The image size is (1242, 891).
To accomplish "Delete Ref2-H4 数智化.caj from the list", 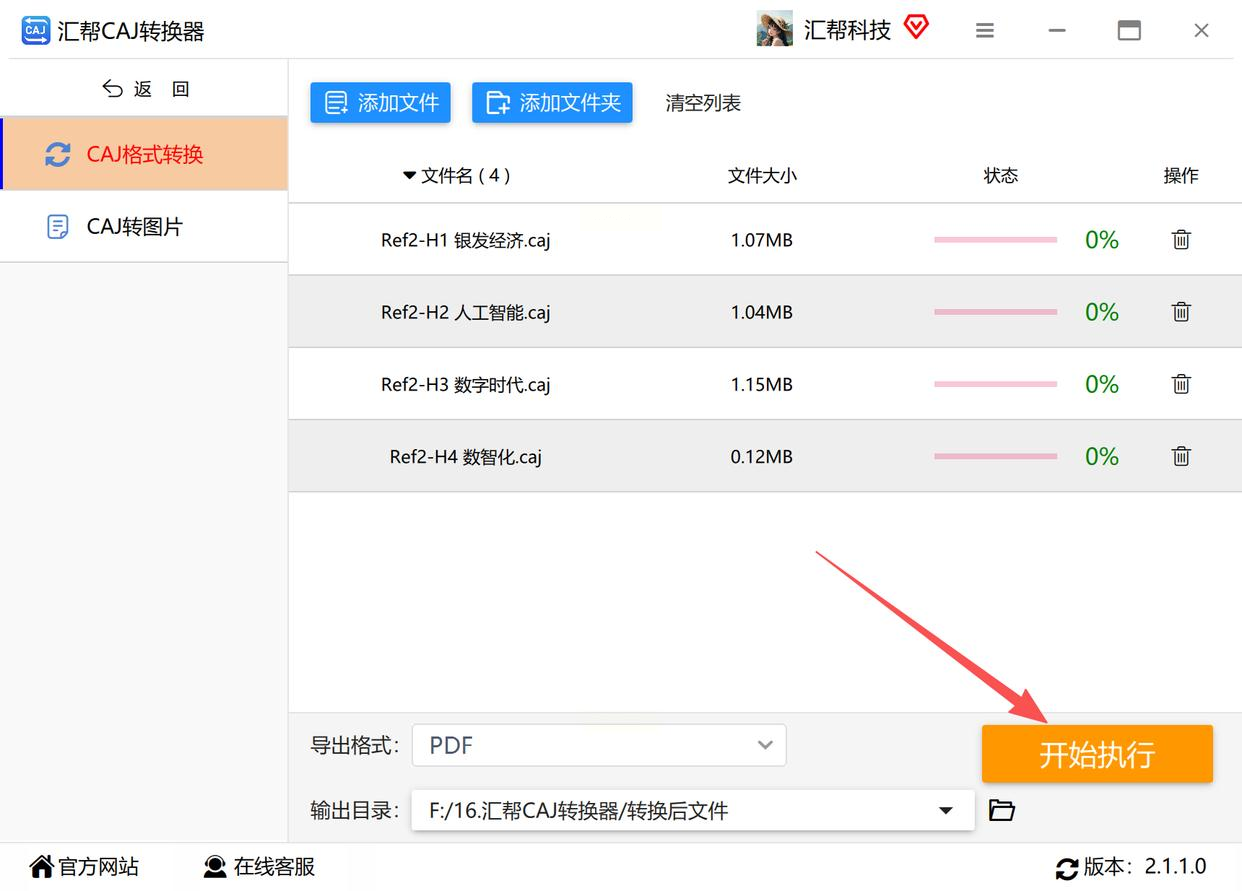I will click(x=1181, y=456).
